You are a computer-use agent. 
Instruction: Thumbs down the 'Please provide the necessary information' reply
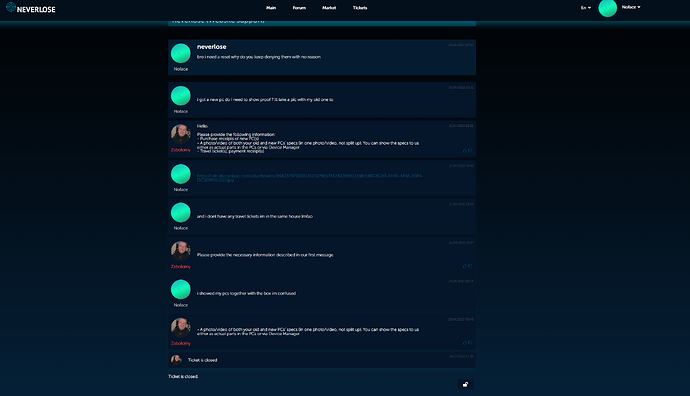coord(470,266)
